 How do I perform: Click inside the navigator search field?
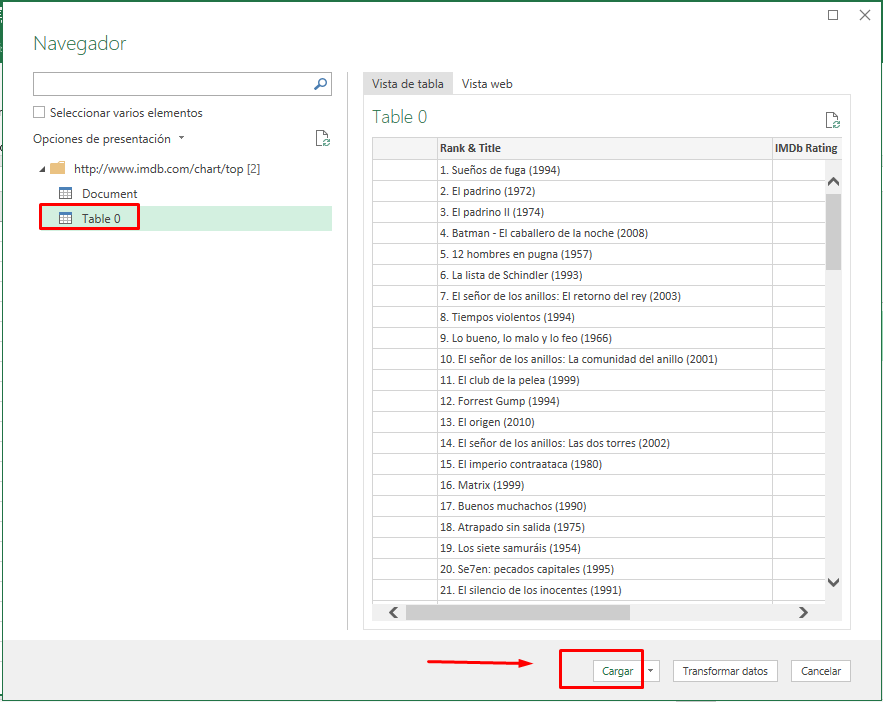pos(170,84)
